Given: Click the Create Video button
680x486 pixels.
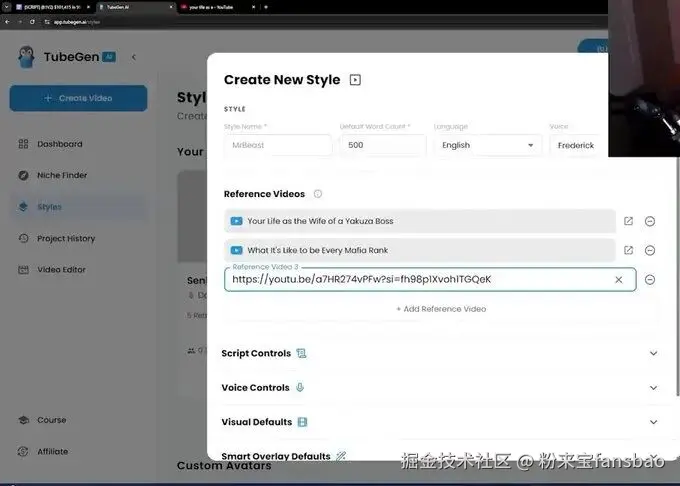Looking at the screenshot, I should click(x=78, y=98).
